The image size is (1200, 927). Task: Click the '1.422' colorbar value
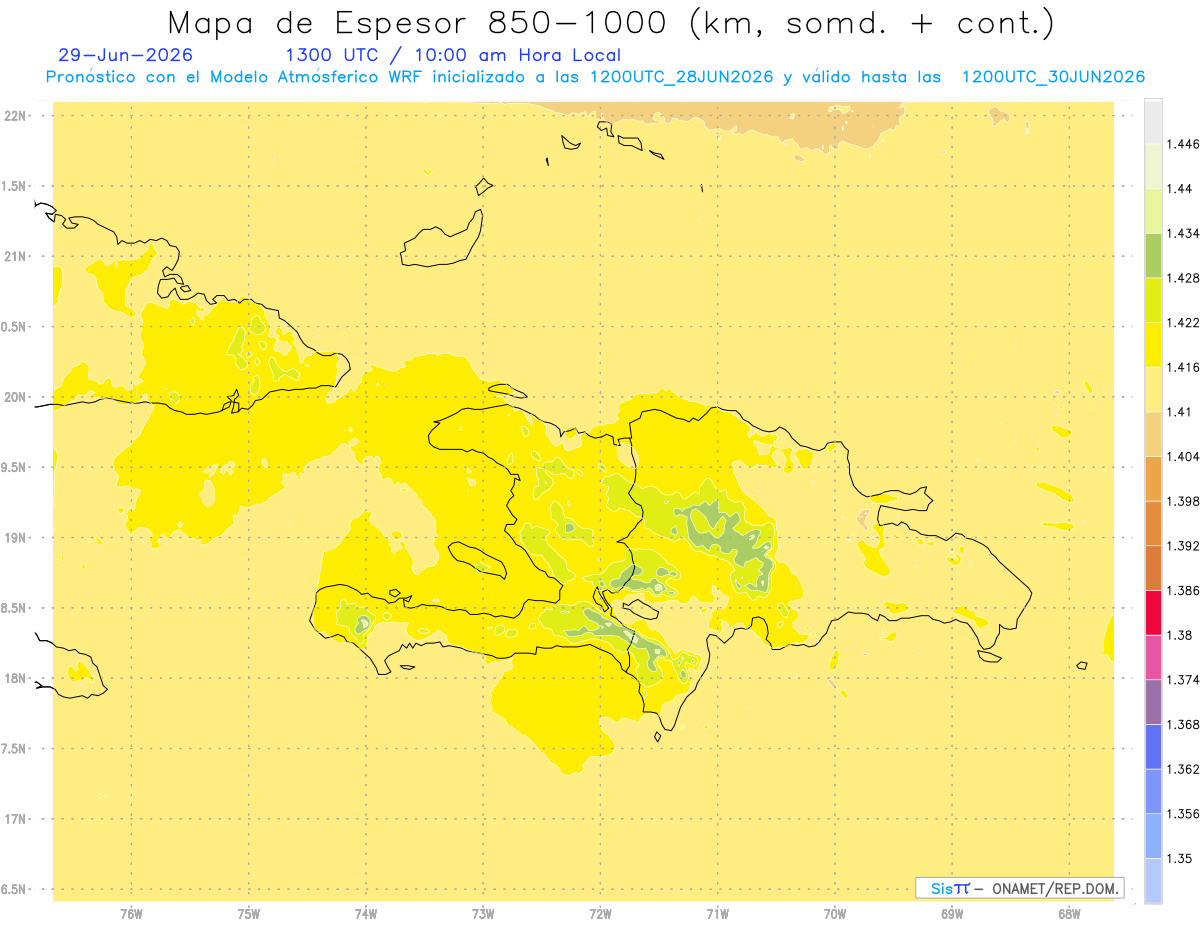click(1183, 322)
